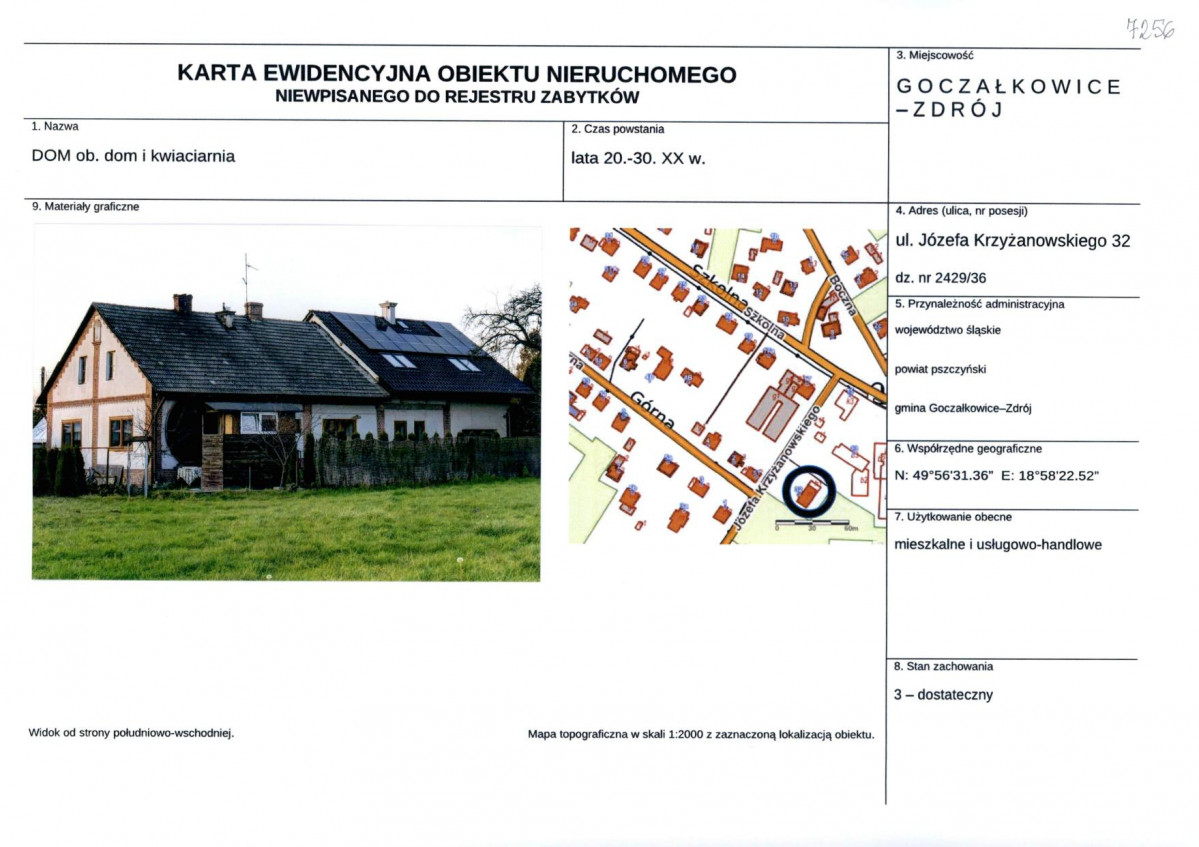Viewport: 1199px width, 847px height.
Task: Click the 'Boczna' street label on the map
Action: pyautogui.click(x=844, y=297)
